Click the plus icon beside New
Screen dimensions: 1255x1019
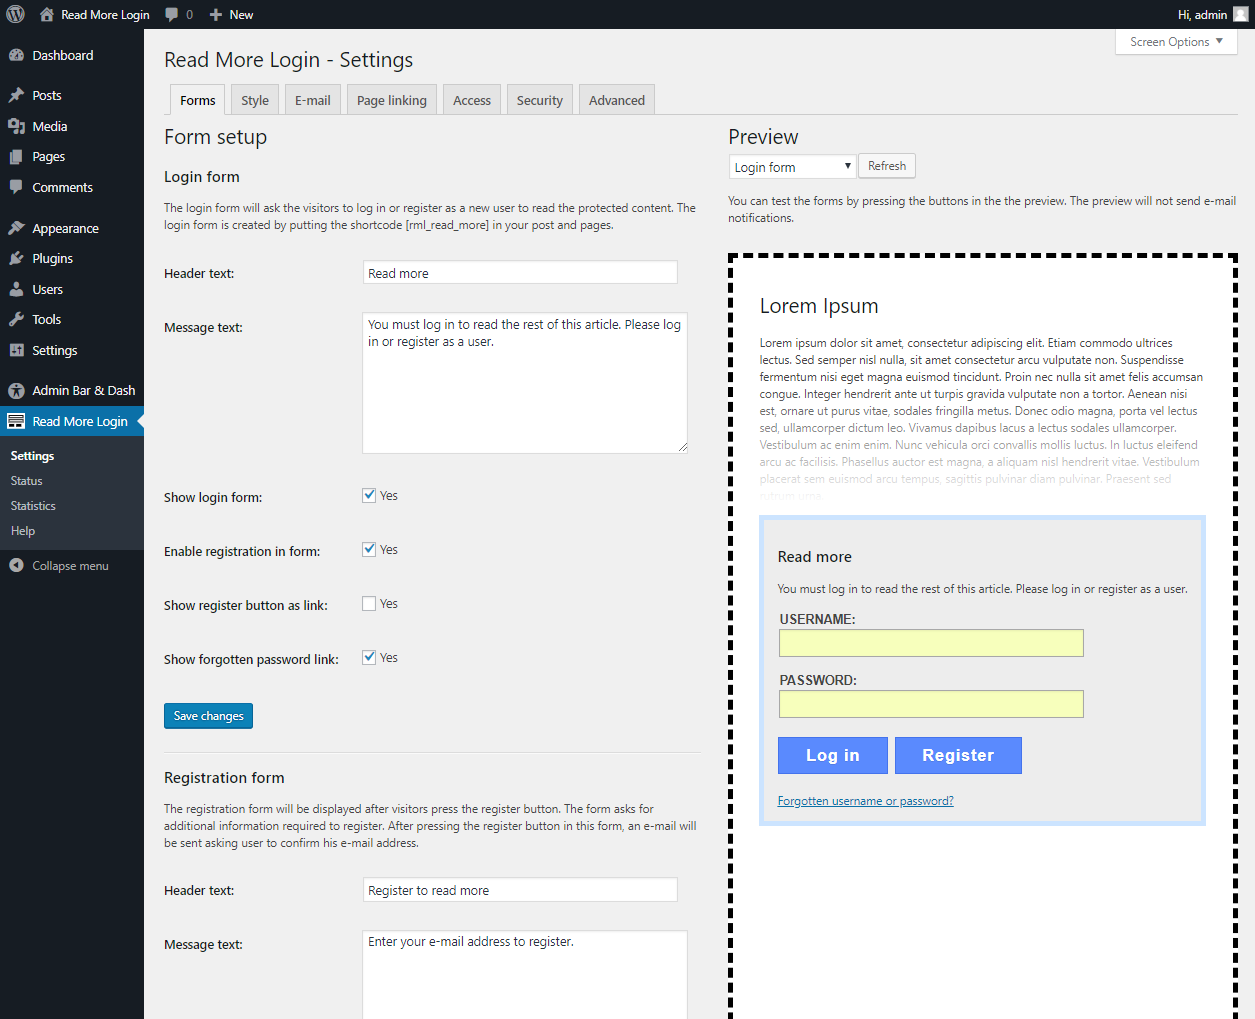(x=215, y=14)
